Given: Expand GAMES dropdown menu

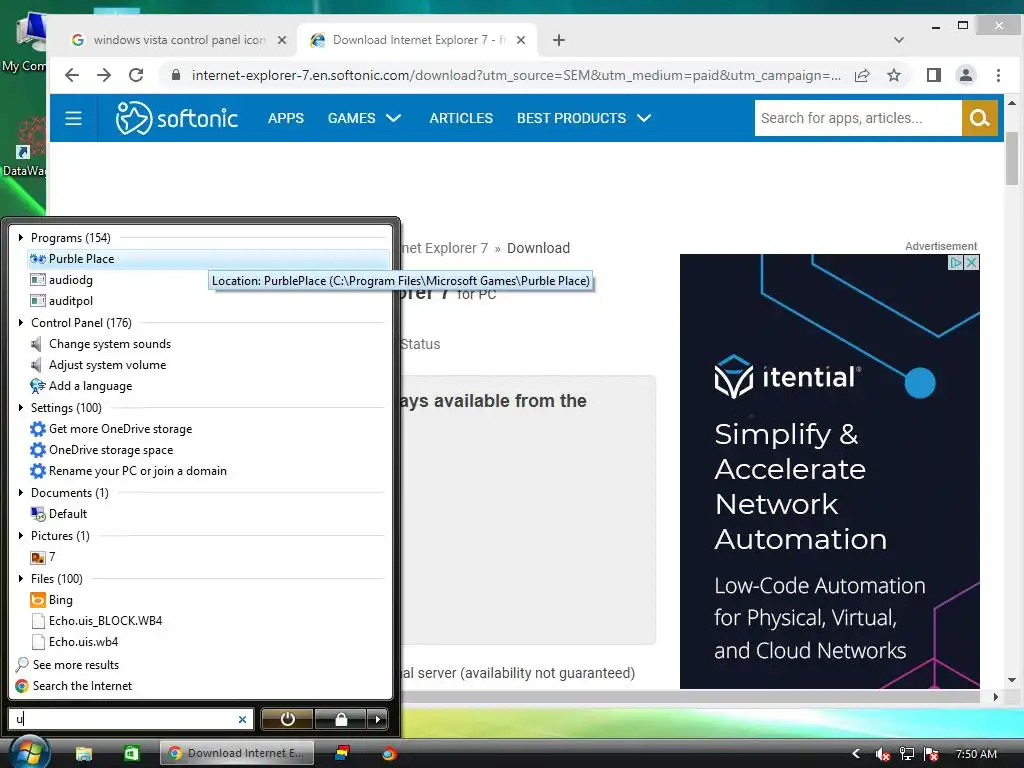Looking at the screenshot, I should pyautogui.click(x=364, y=118).
